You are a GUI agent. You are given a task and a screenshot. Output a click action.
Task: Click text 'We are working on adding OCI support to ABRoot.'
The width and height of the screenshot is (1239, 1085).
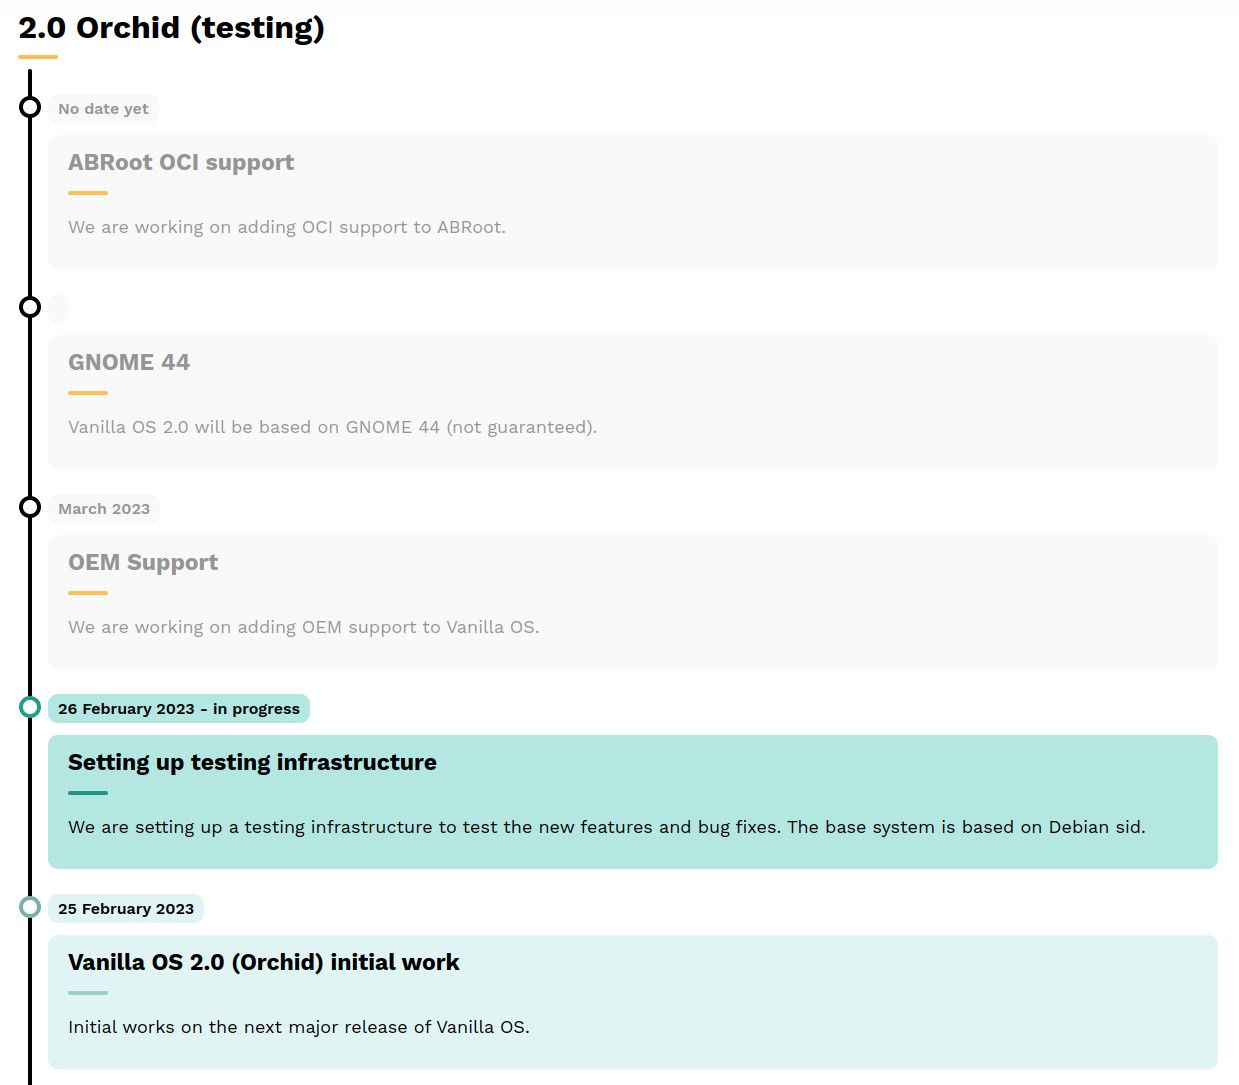coord(287,227)
